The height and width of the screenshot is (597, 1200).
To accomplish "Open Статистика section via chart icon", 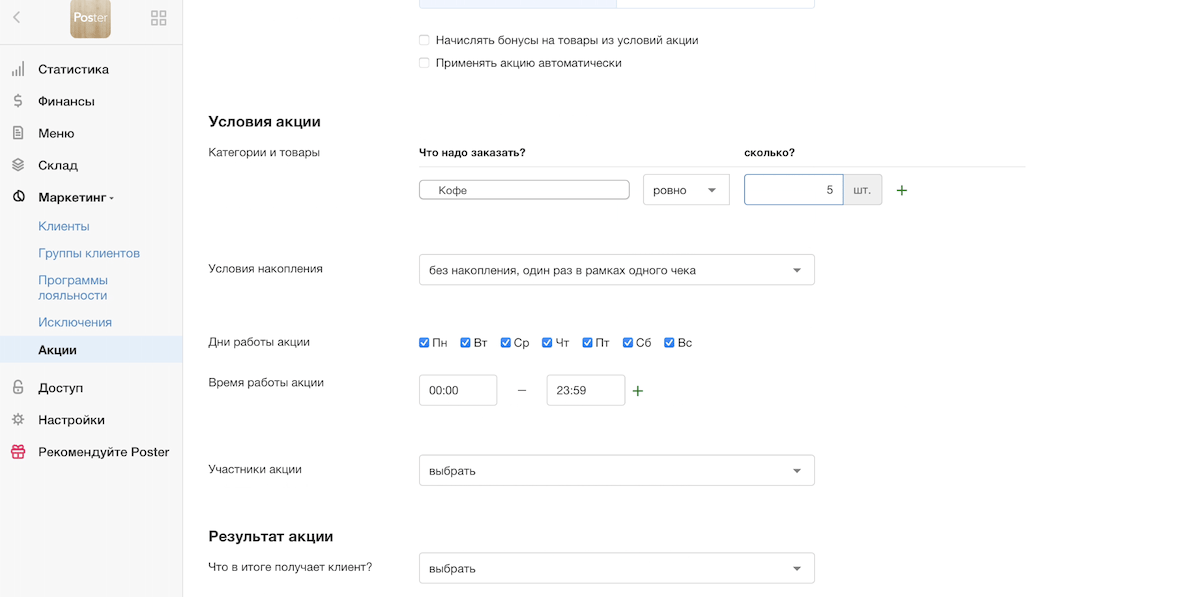I will [x=18, y=69].
